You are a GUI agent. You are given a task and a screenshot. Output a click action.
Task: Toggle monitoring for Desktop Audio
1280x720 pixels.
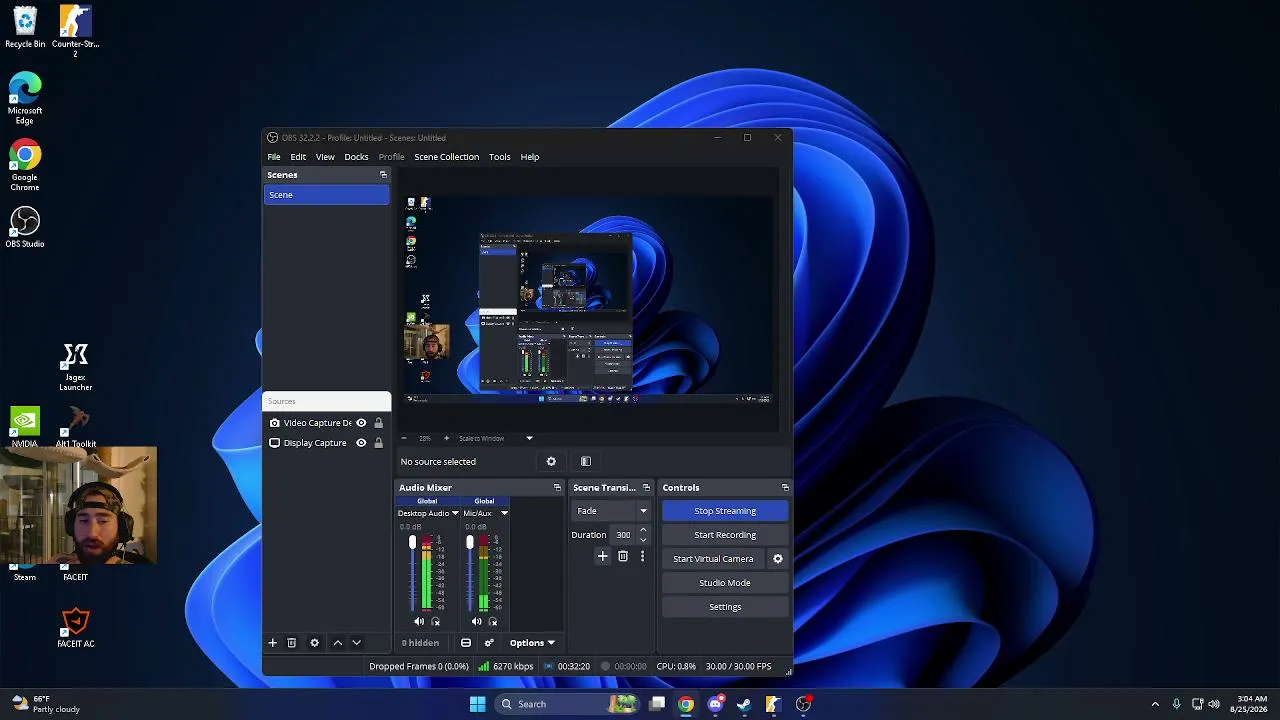tap(435, 622)
